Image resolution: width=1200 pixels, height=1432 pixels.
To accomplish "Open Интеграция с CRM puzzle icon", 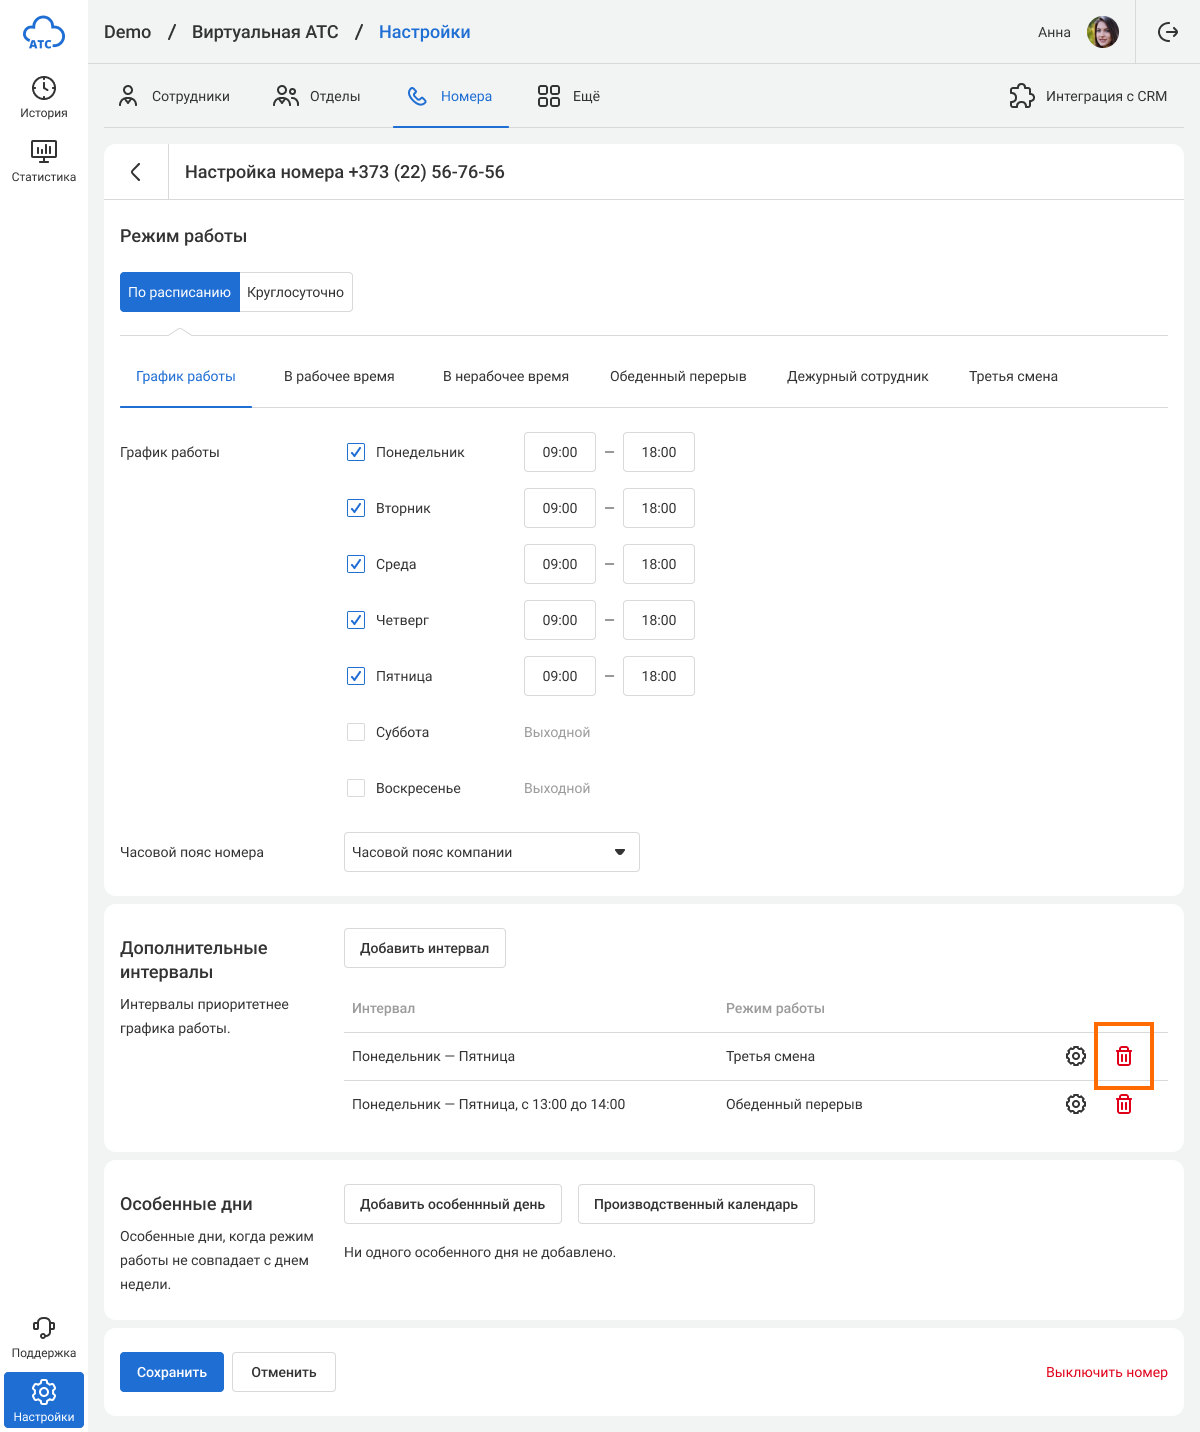I will point(1022,96).
